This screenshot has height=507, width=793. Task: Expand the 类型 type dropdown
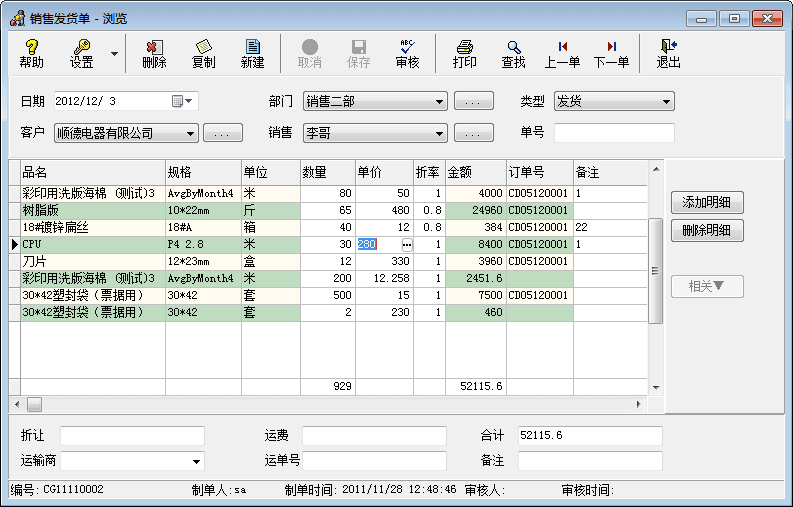(x=666, y=102)
